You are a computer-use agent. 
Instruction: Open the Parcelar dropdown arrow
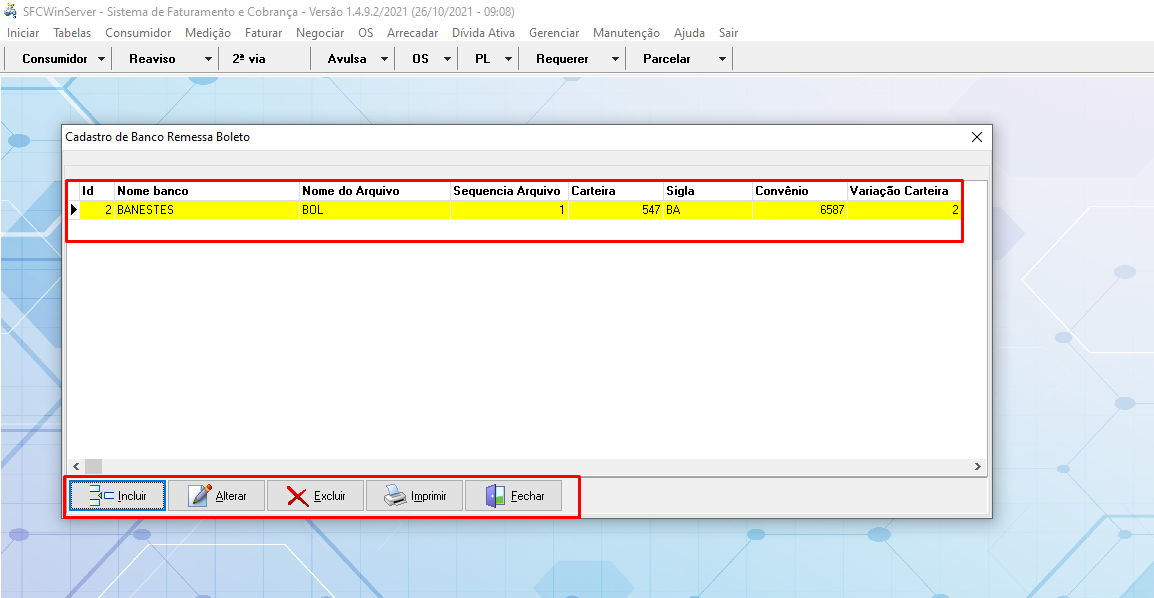722,59
